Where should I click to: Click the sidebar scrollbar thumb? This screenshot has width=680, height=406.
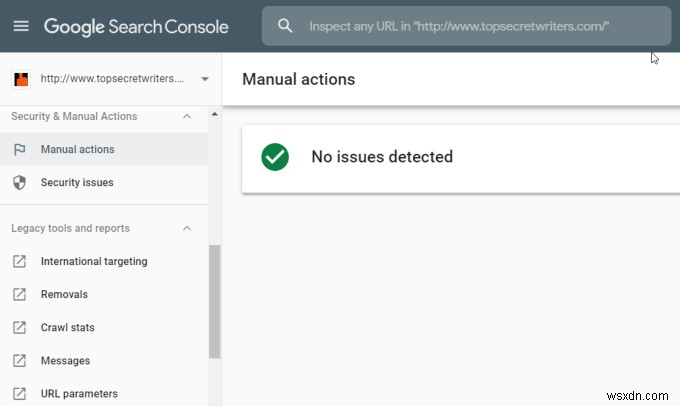coord(215,301)
